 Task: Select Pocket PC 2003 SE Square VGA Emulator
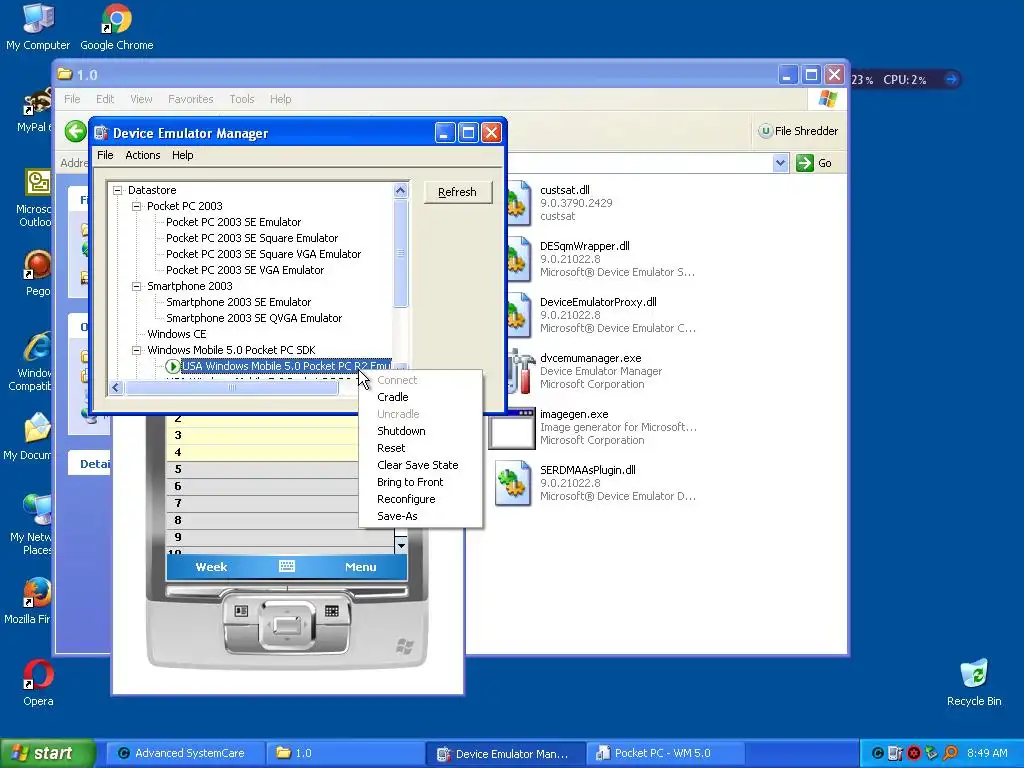pyautogui.click(x=263, y=254)
